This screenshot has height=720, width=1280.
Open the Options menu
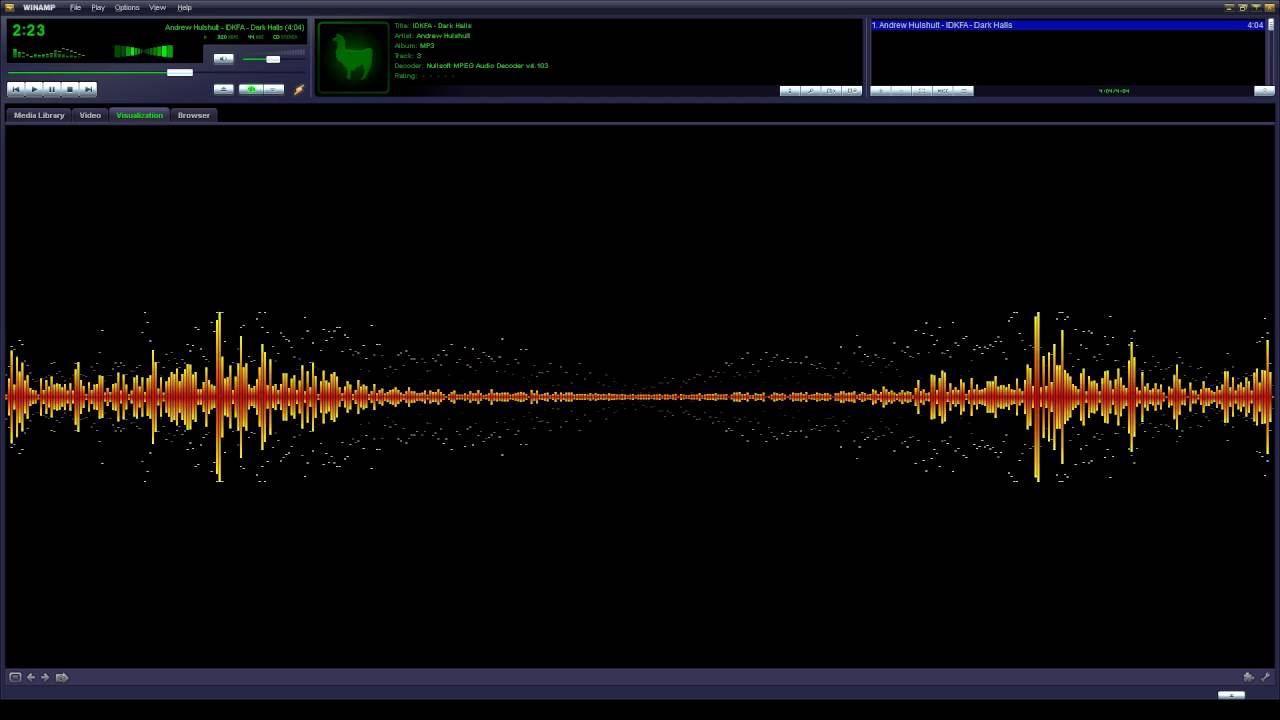coord(127,7)
